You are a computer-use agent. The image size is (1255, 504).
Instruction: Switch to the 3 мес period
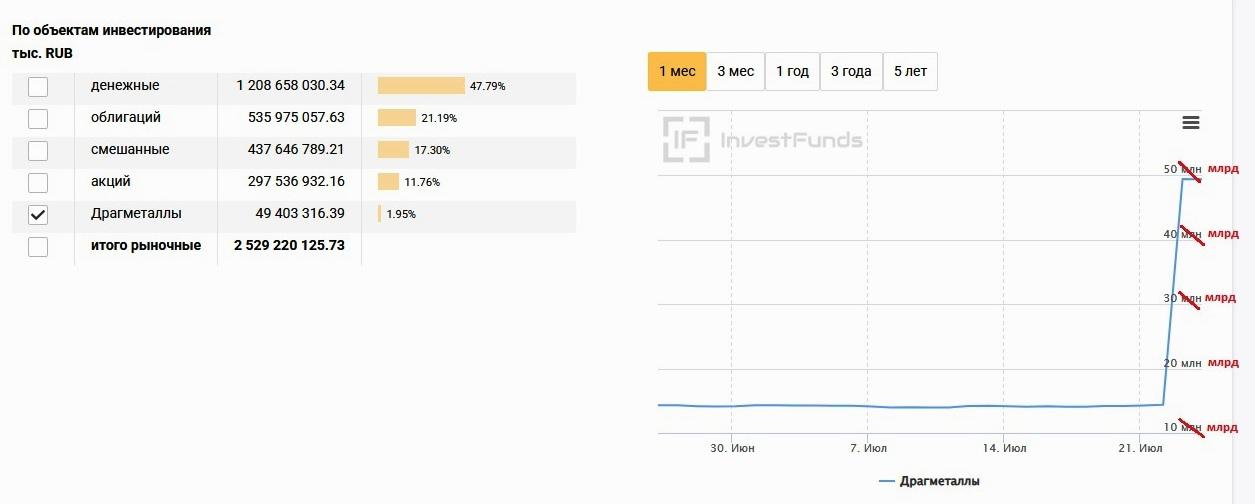pyautogui.click(x=735, y=71)
